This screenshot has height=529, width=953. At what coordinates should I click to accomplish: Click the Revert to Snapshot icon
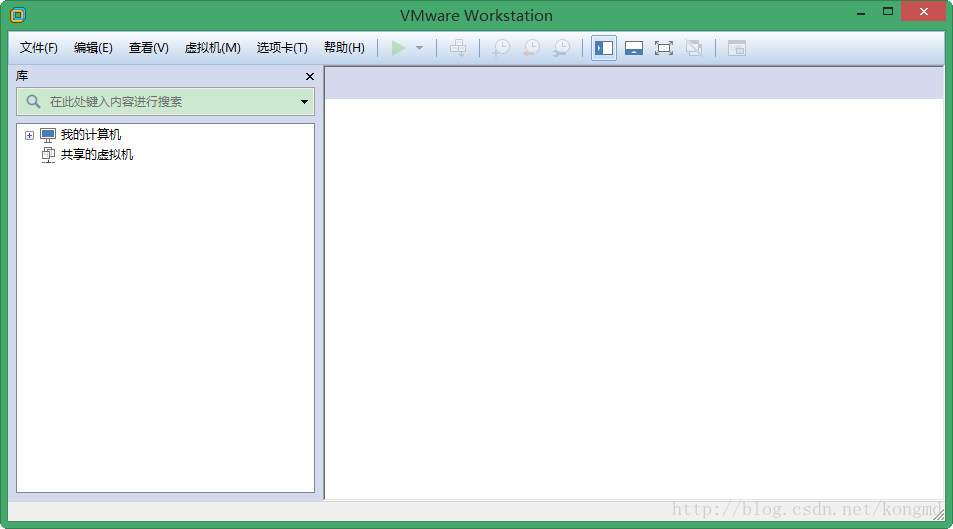tap(531, 48)
